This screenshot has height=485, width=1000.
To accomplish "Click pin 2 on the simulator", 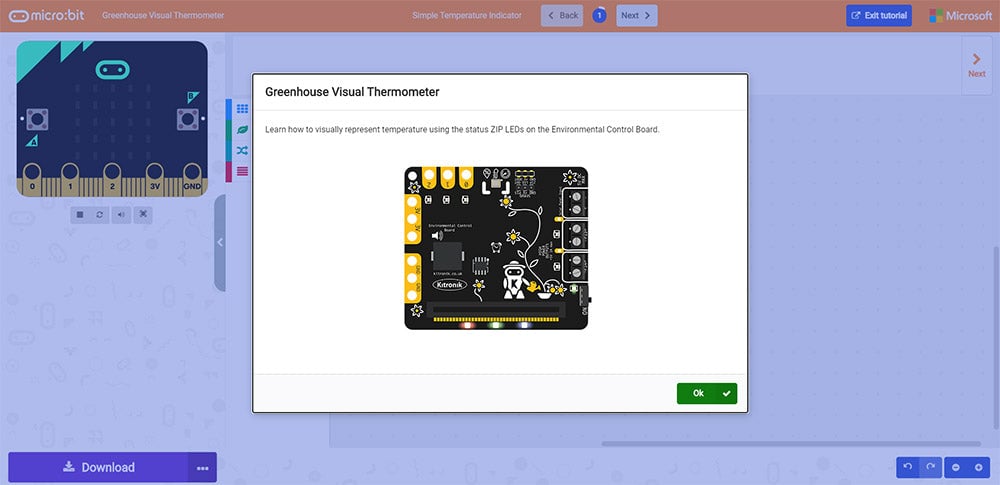I will coord(112,179).
